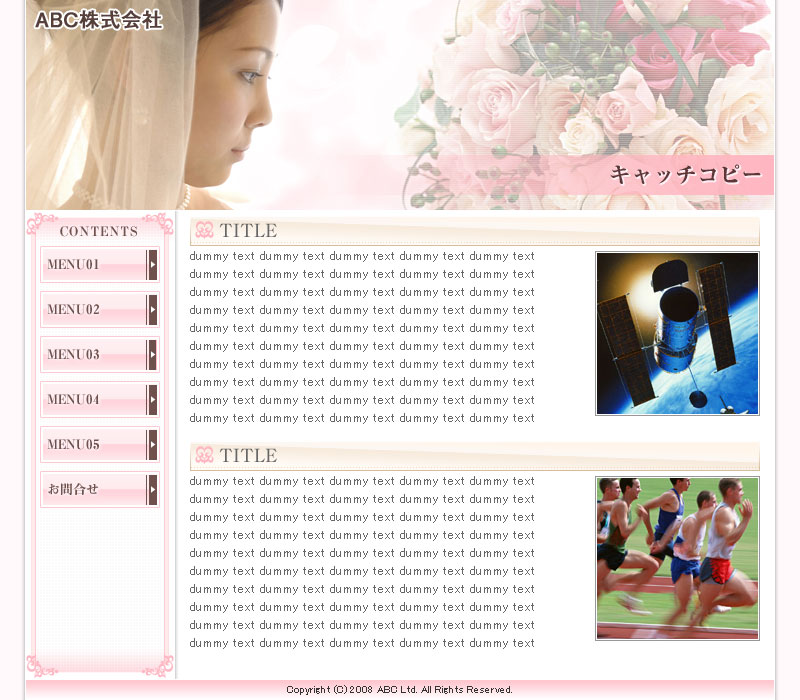This screenshot has height=700, width=800.
Task: Click the arrow icon on MENU03
Action: (152, 355)
